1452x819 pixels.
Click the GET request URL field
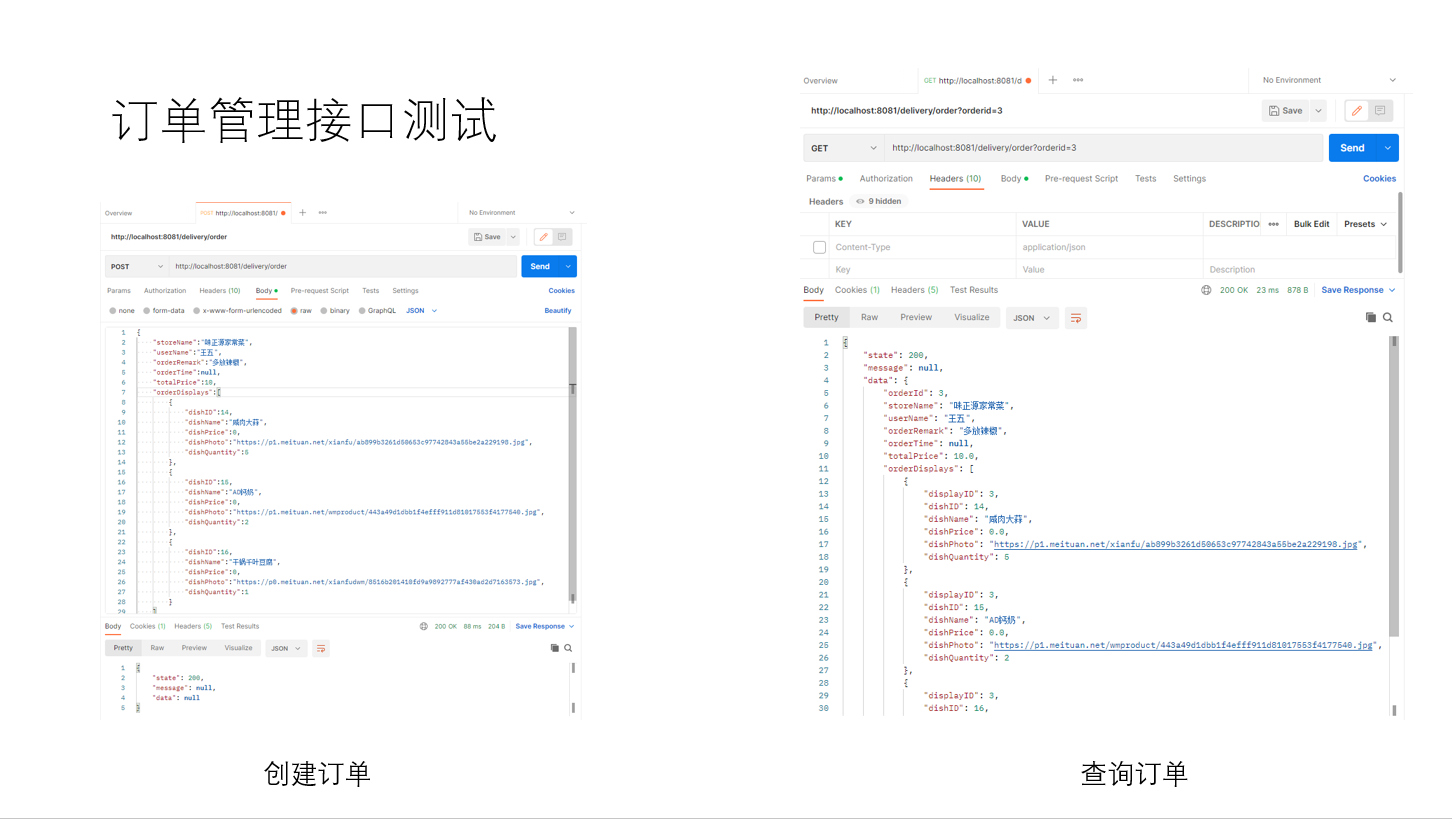[1104, 148]
